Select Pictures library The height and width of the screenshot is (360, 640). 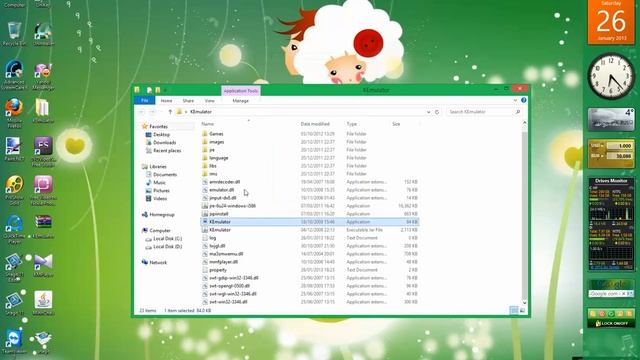tap(161, 191)
